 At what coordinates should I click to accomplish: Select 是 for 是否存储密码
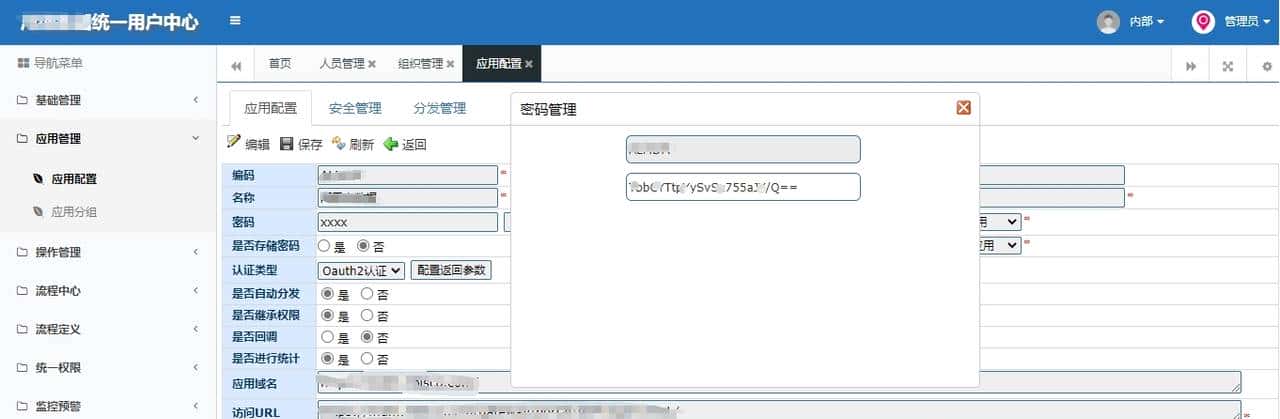pyautogui.click(x=324, y=245)
